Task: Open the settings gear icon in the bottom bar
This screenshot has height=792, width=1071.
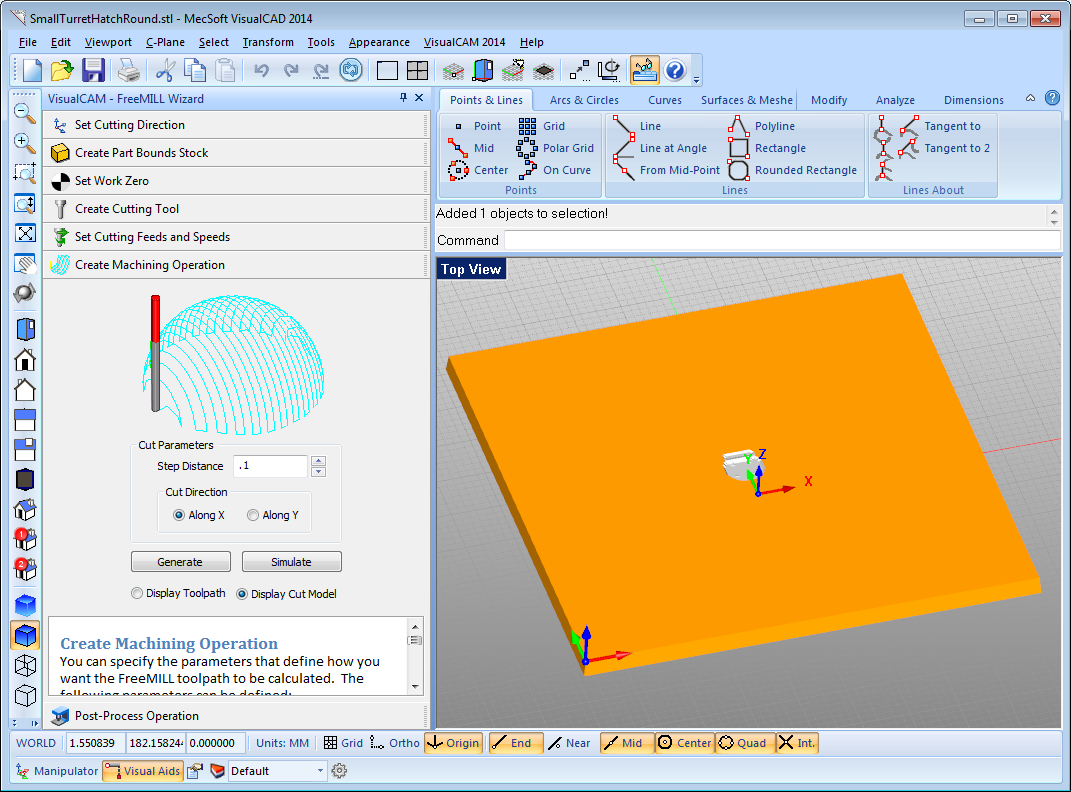Action: pos(339,771)
